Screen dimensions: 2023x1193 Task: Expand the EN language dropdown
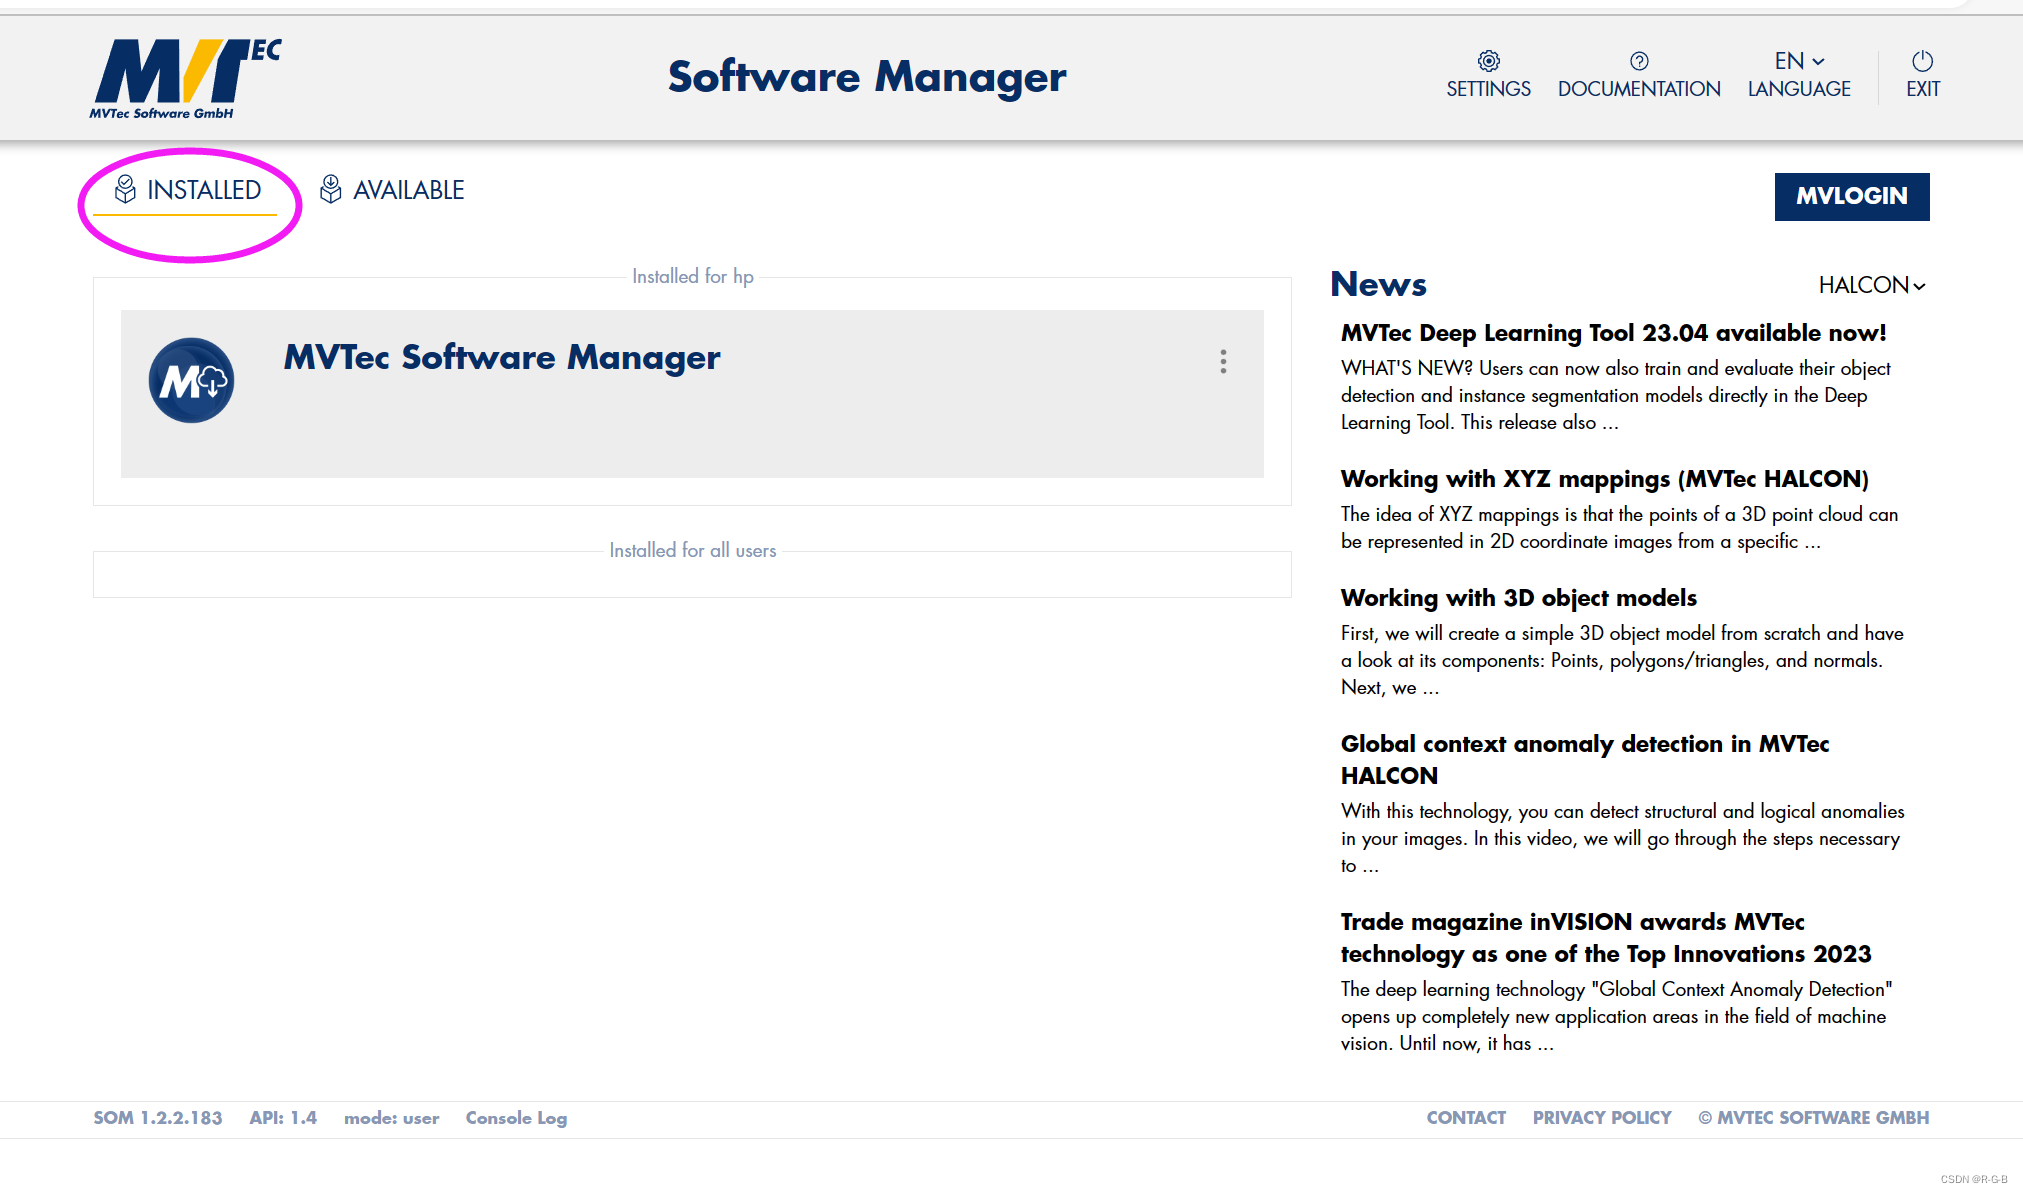tap(1799, 61)
